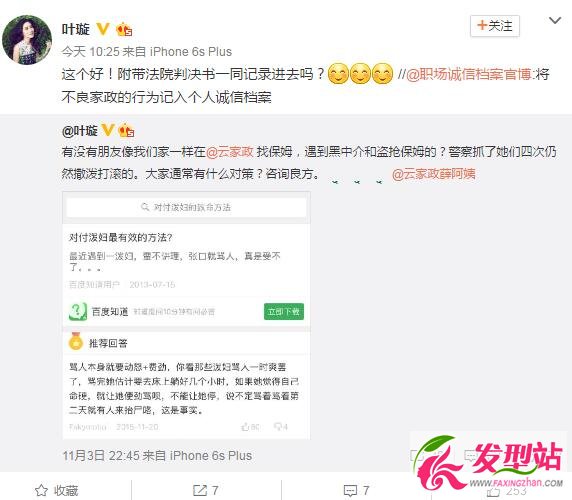Screen dimensions: 572x500
Task: Follow the user with +关注 button
Action: 495,26
